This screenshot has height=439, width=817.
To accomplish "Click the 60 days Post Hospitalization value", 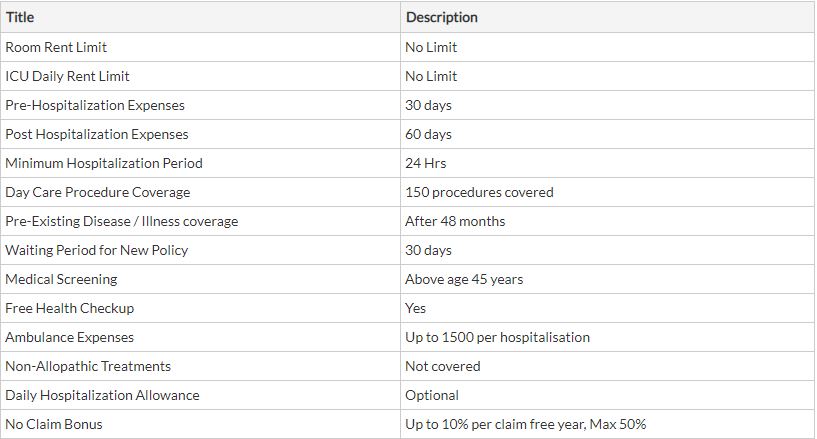I will (x=608, y=134).
